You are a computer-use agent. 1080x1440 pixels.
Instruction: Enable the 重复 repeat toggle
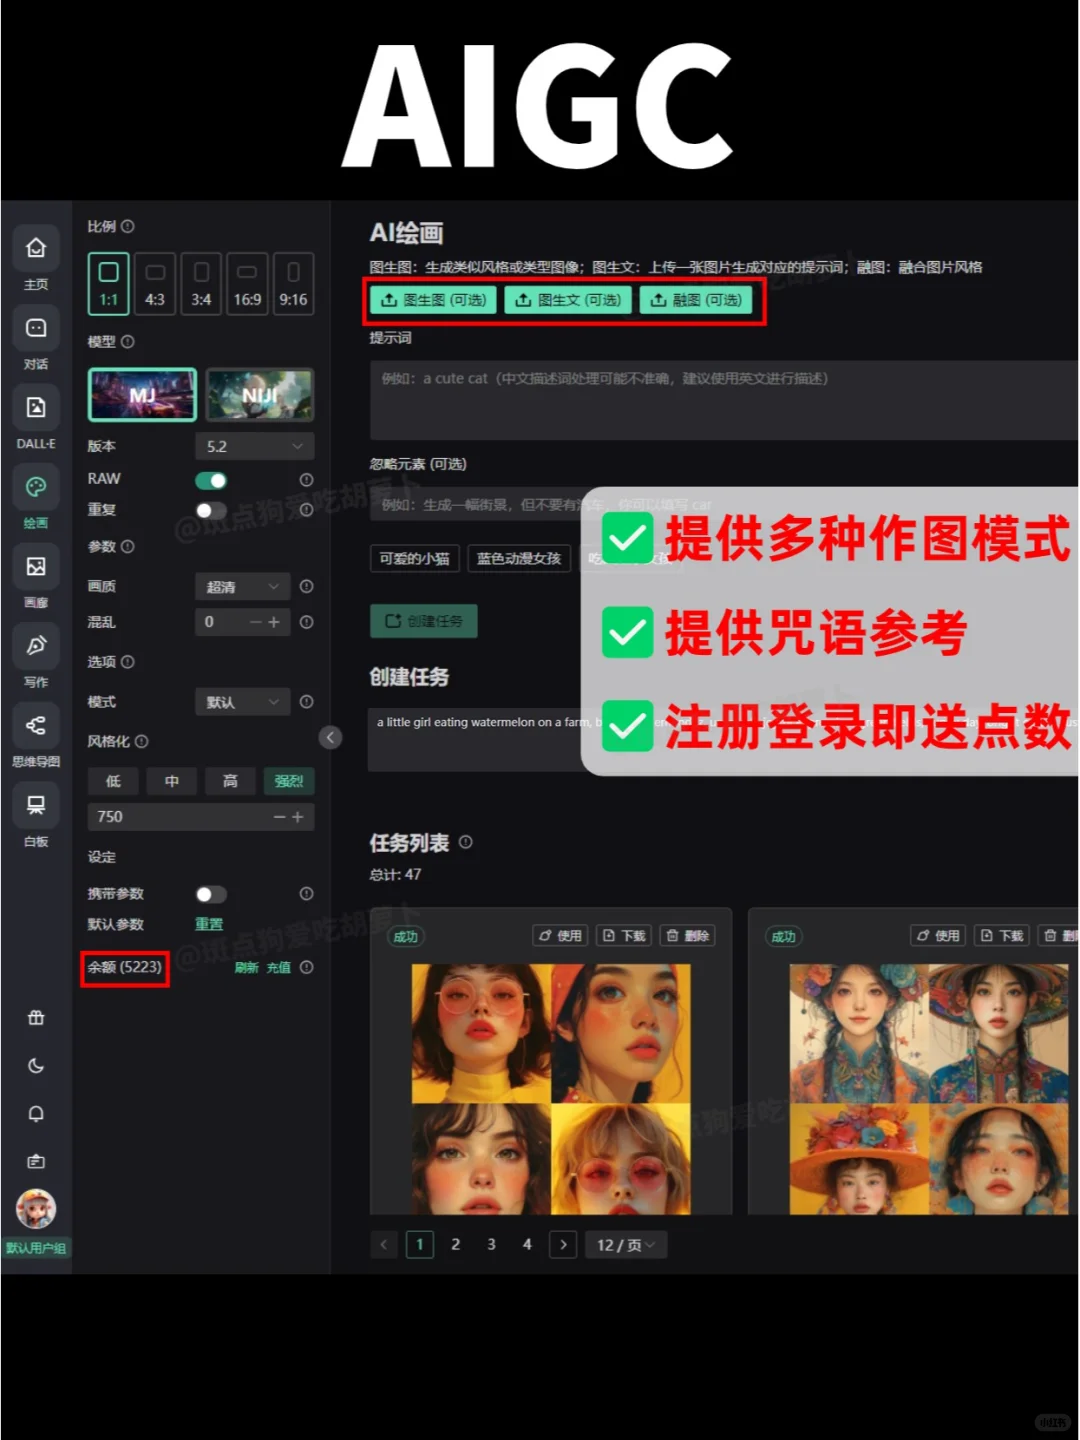point(210,511)
